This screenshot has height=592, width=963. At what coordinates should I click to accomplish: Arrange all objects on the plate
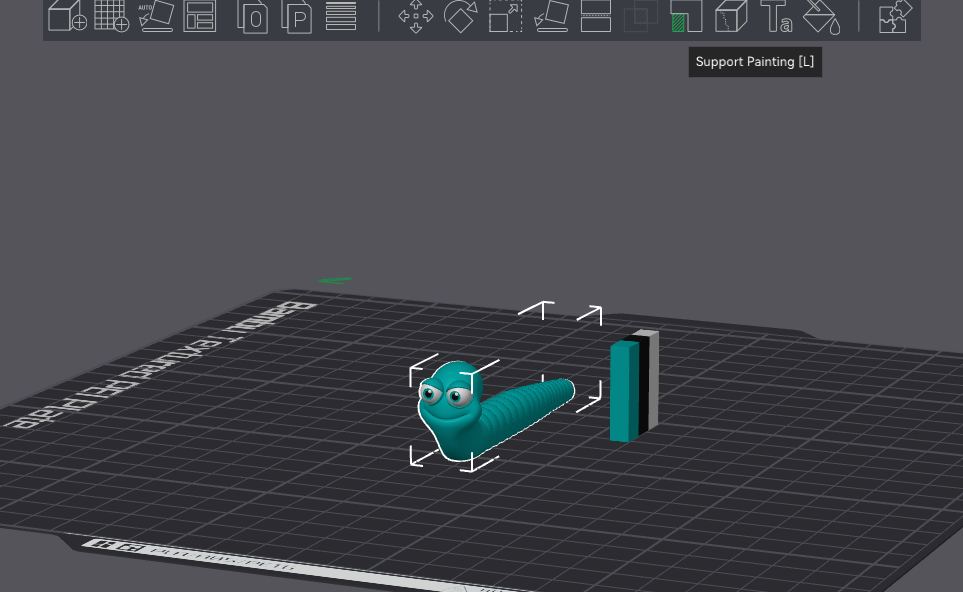(200, 15)
